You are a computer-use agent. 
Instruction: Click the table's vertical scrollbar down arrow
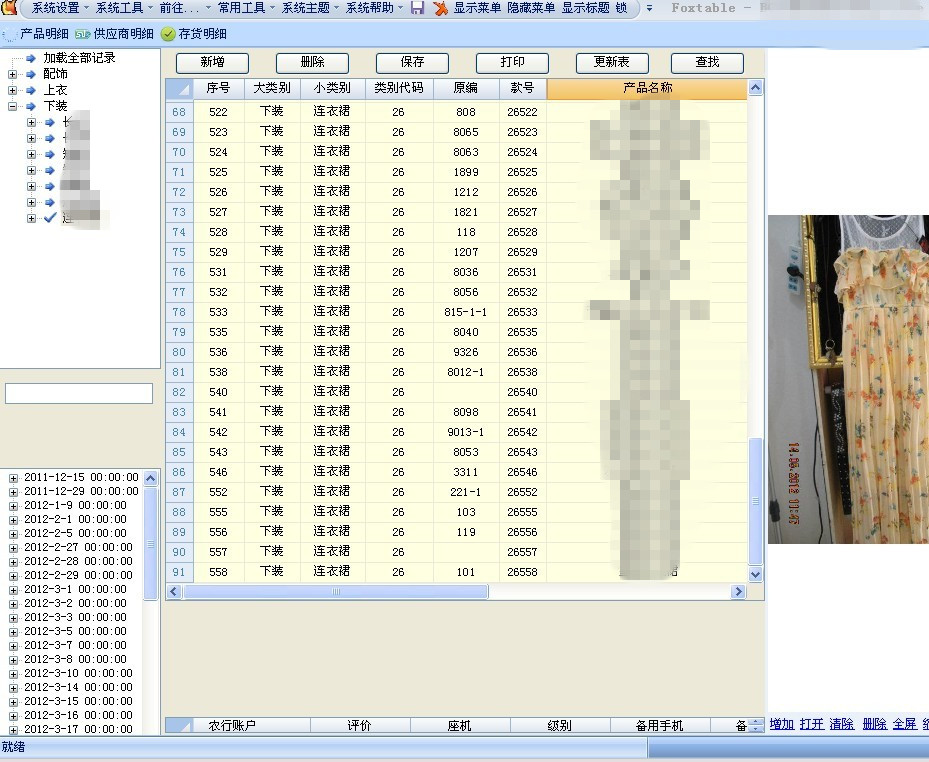755,574
